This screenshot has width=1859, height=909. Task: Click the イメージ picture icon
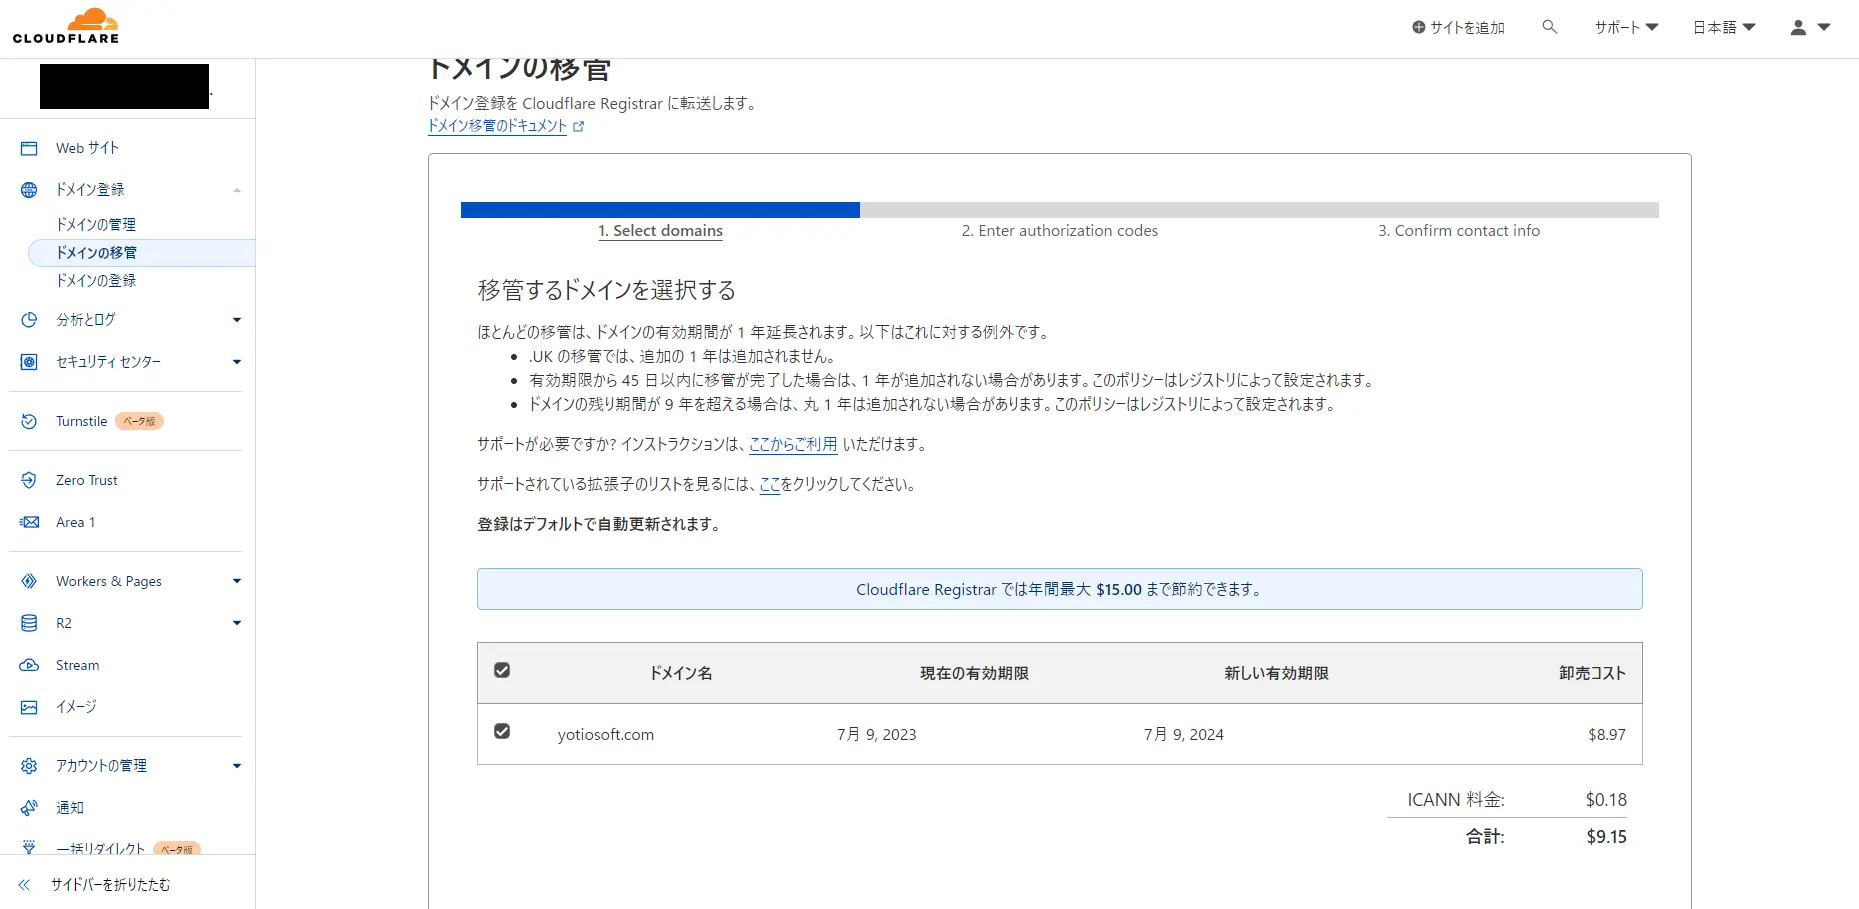tap(29, 708)
